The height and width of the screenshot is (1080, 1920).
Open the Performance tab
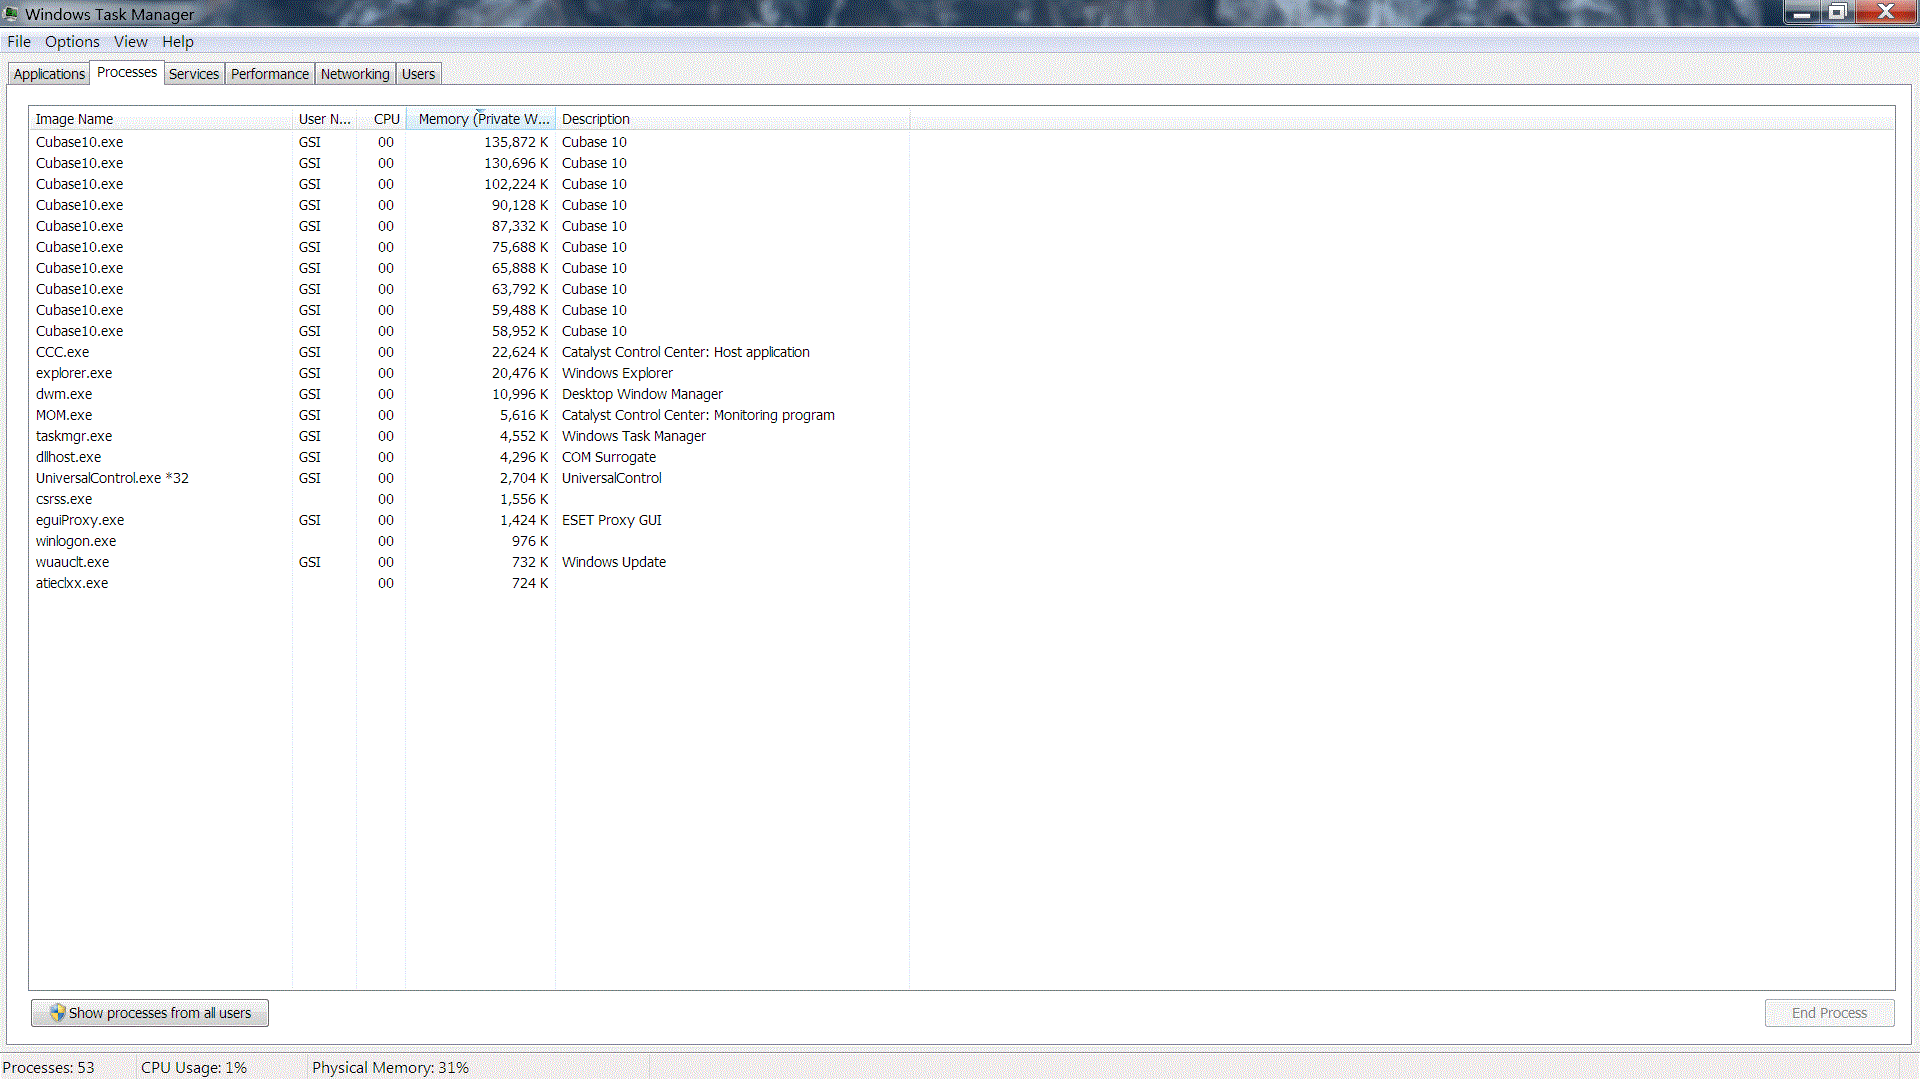coord(270,74)
